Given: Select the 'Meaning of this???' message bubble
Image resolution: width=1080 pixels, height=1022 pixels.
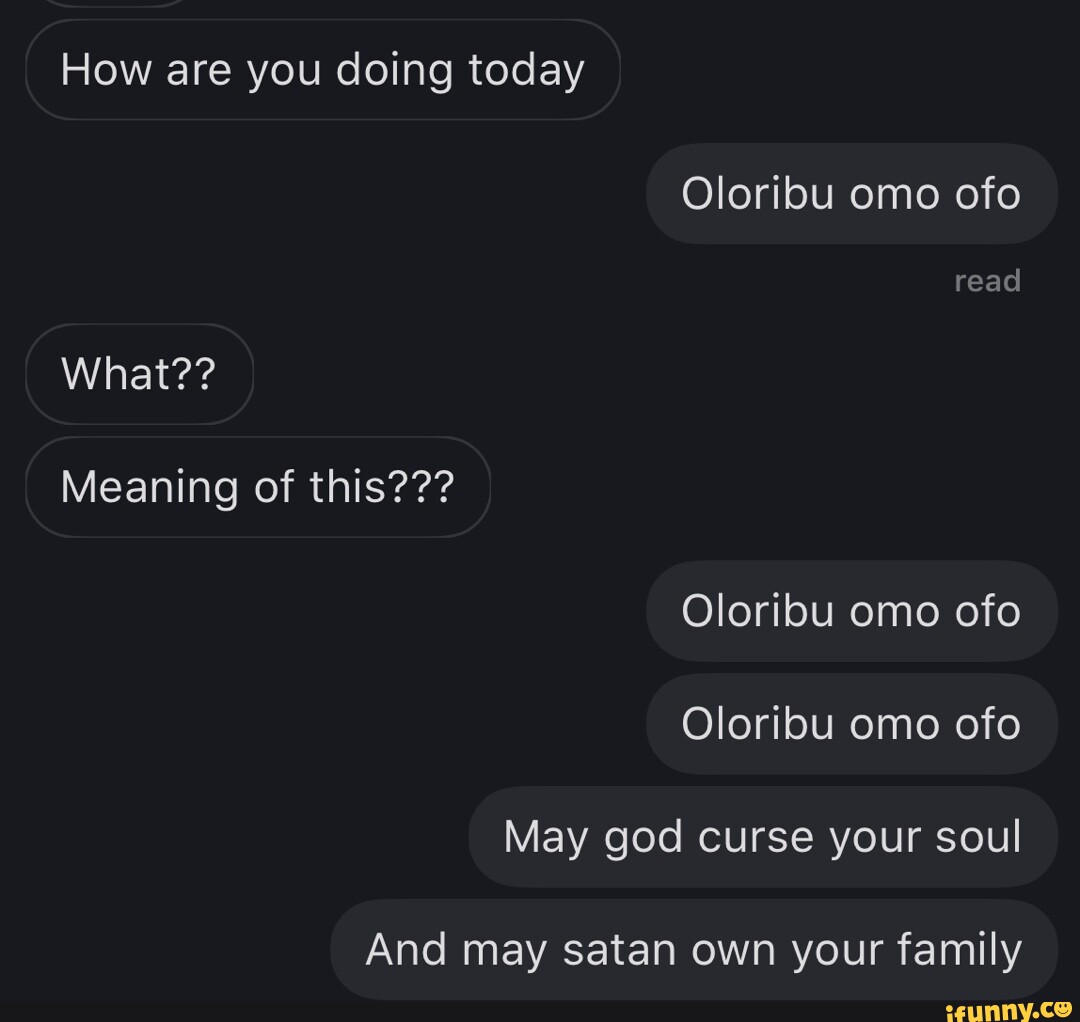Looking at the screenshot, I should click(x=258, y=487).
